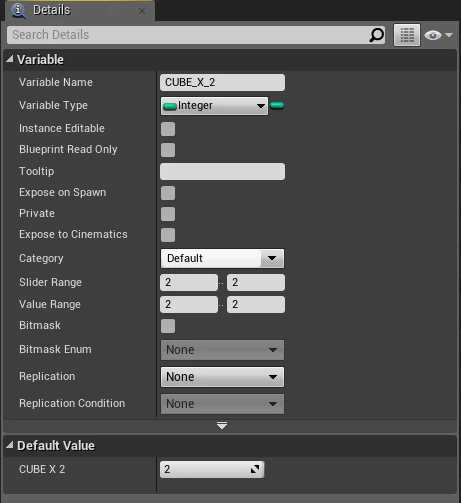
Task: Click the CUBE X 2 default value box
Action: tap(212, 469)
